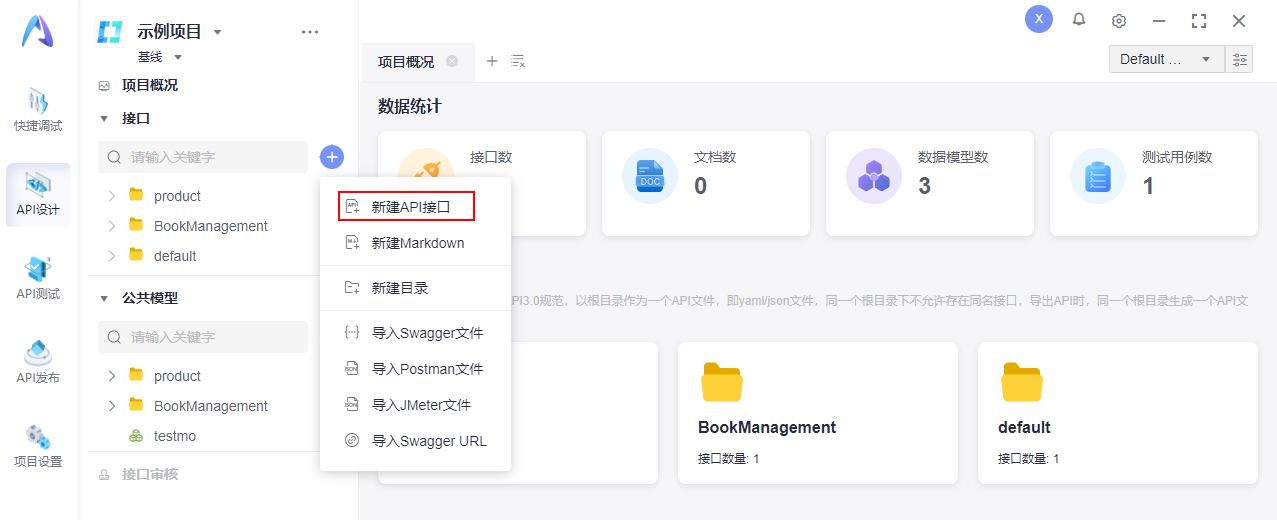Choose 新建目录 from the menu
Screen dimensions: 1277x520
[415, 288]
